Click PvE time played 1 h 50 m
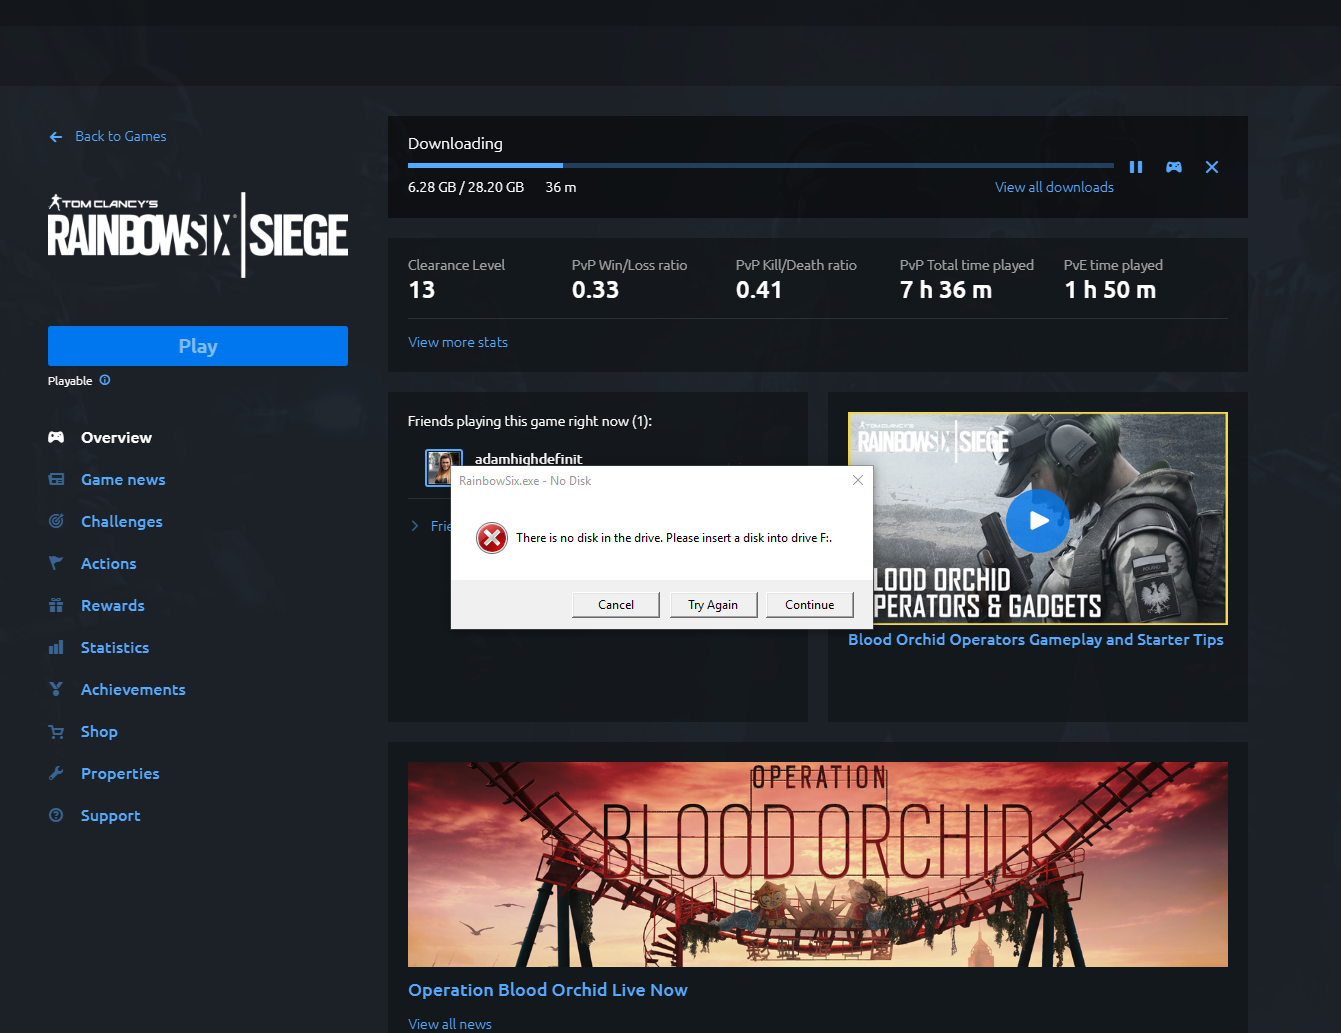 [1110, 290]
